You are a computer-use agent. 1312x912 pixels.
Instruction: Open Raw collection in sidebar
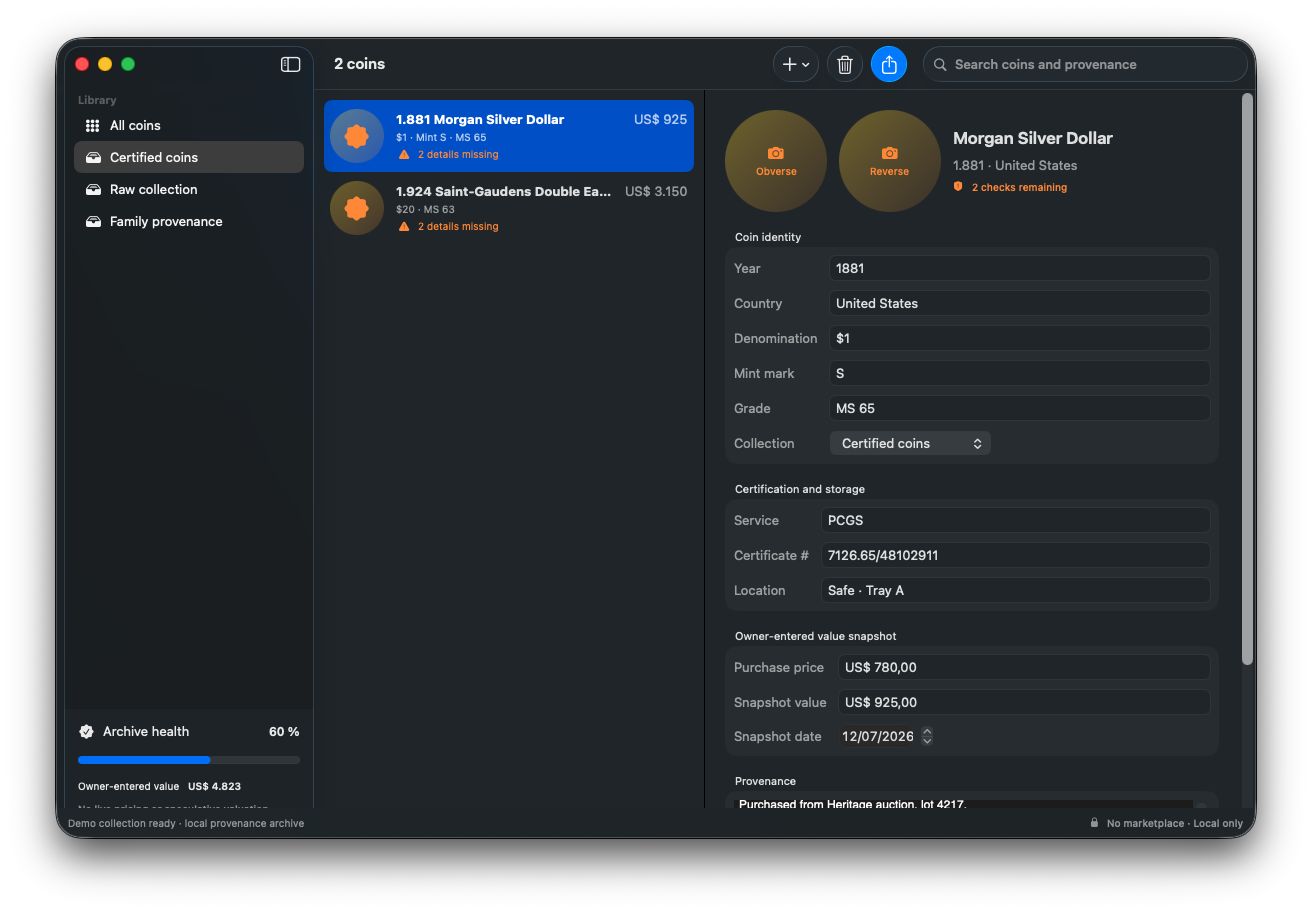click(189, 189)
